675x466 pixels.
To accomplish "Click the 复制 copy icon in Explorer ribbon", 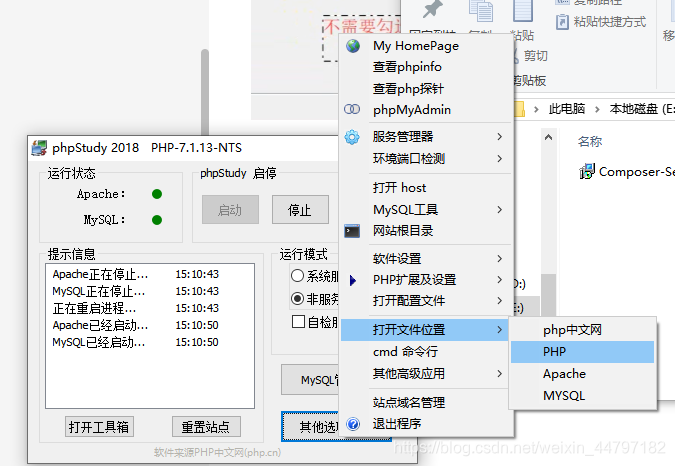I will coord(480,10).
